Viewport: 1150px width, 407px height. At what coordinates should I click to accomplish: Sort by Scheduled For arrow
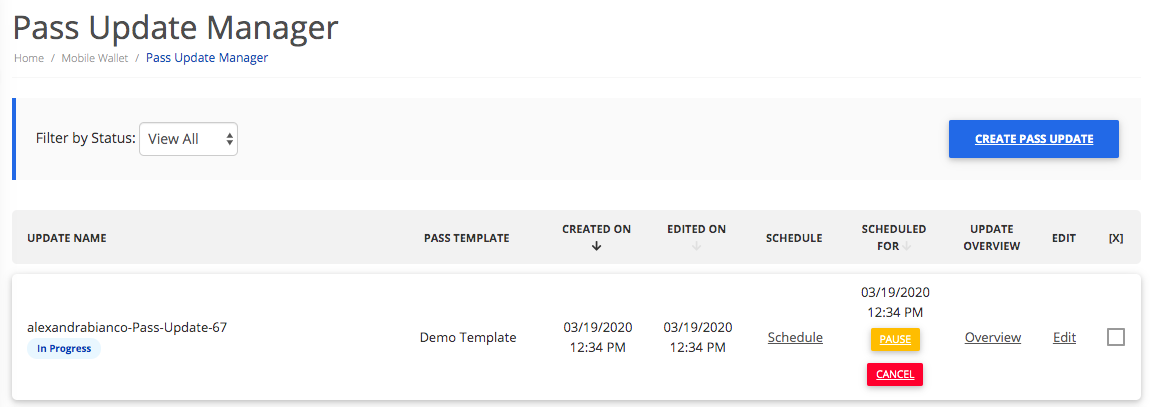pos(907,246)
